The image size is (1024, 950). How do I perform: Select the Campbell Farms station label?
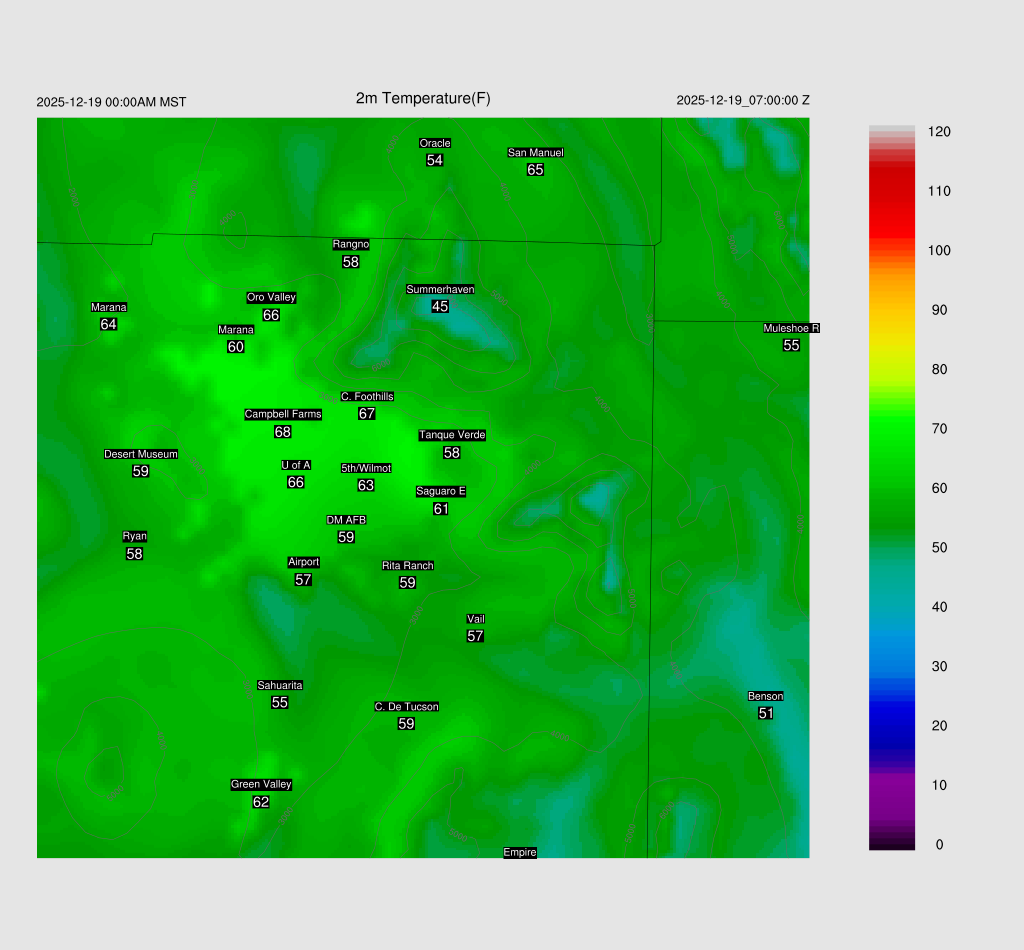[283, 414]
